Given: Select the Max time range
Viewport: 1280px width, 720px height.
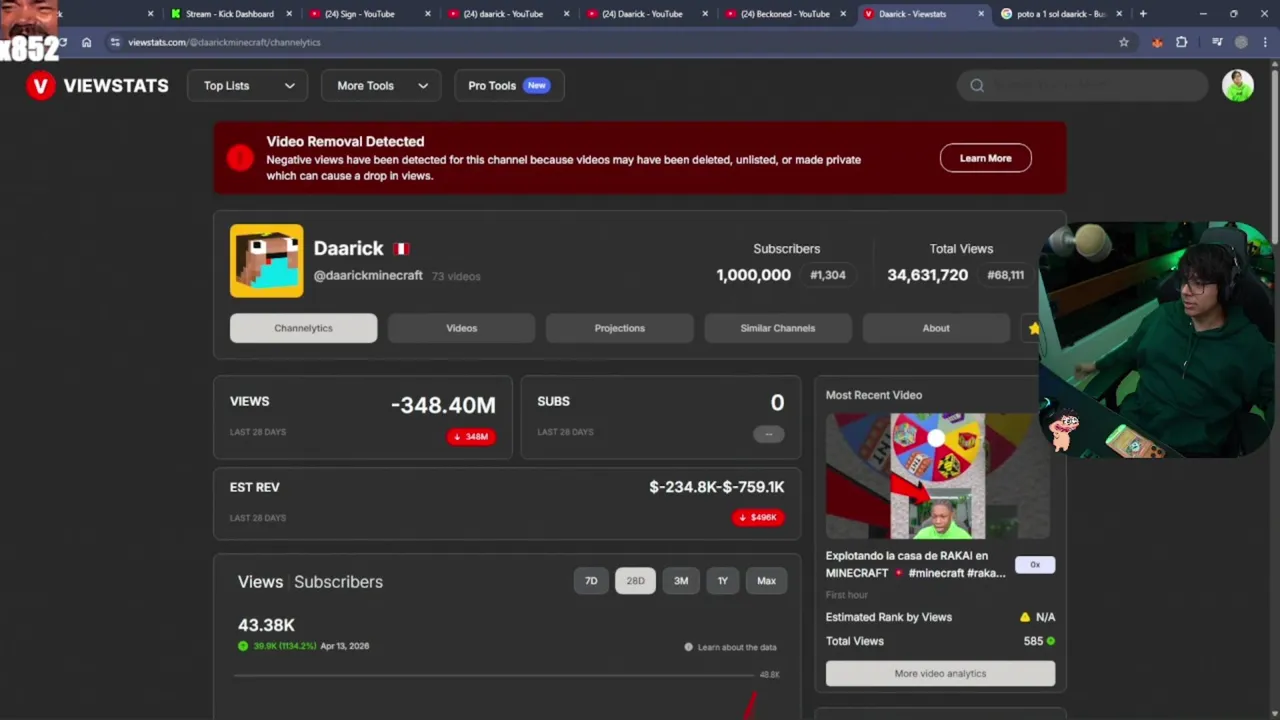Looking at the screenshot, I should pyautogui.click(x=766, y=581).
